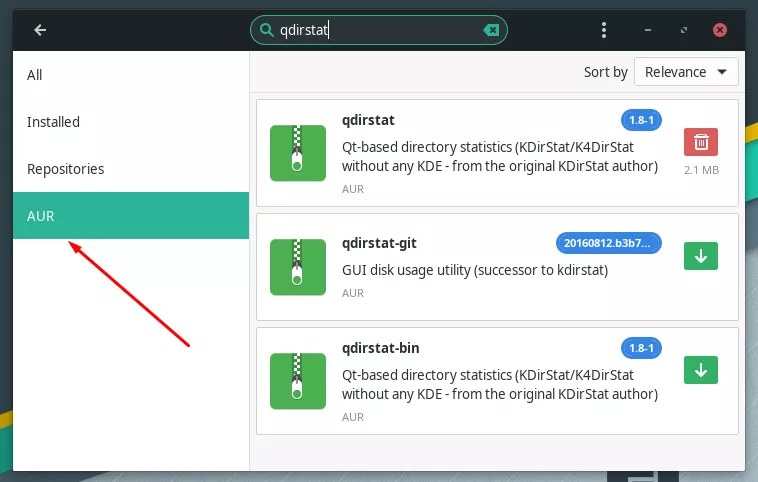Select the AUR category
Screen dimensions: 758x482
(x=131, y=216)
